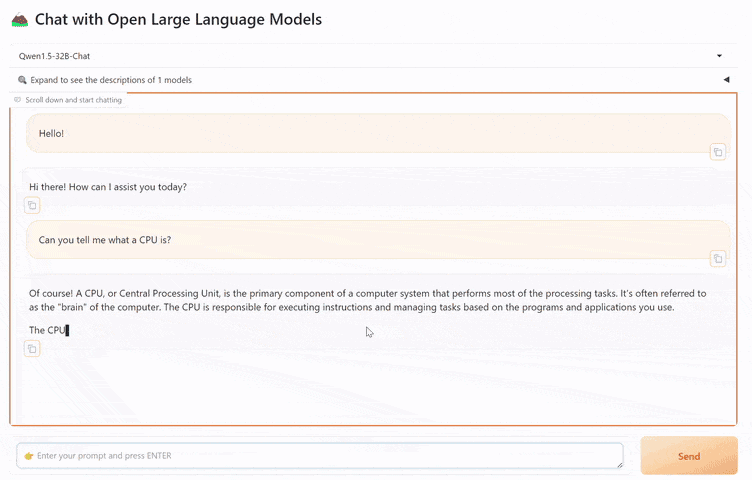Copy the "Hello!" message
752x480 pixels.
pyautogui.click(x=717, y=152)
